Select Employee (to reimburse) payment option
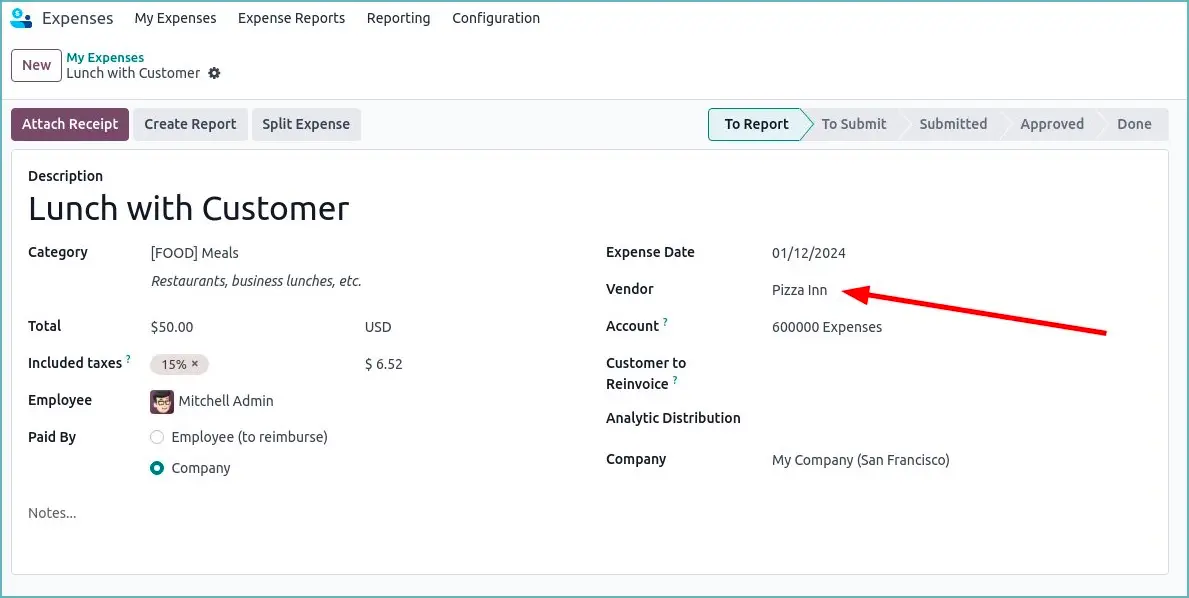This screenshot has width=1189, height=598. tap(157, 437)
